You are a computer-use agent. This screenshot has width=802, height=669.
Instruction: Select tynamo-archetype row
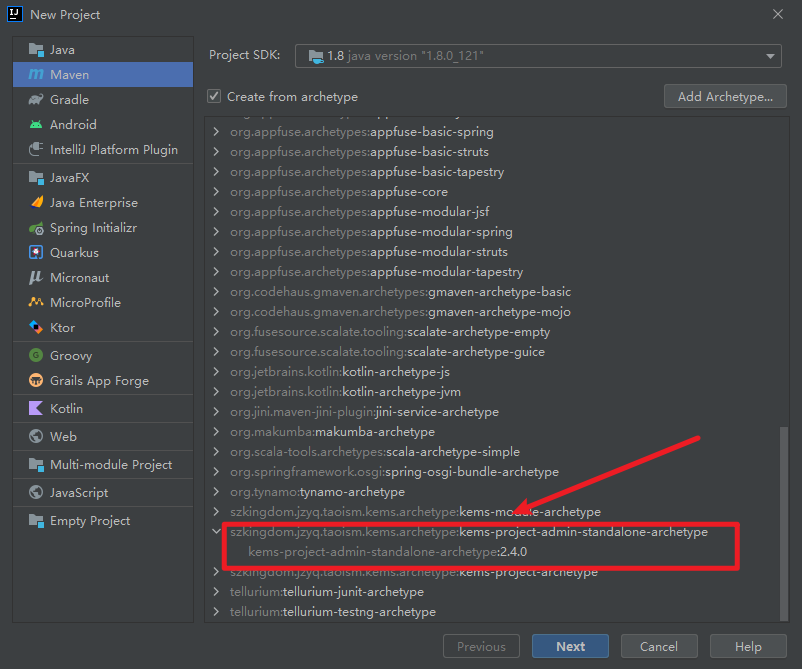317,492
